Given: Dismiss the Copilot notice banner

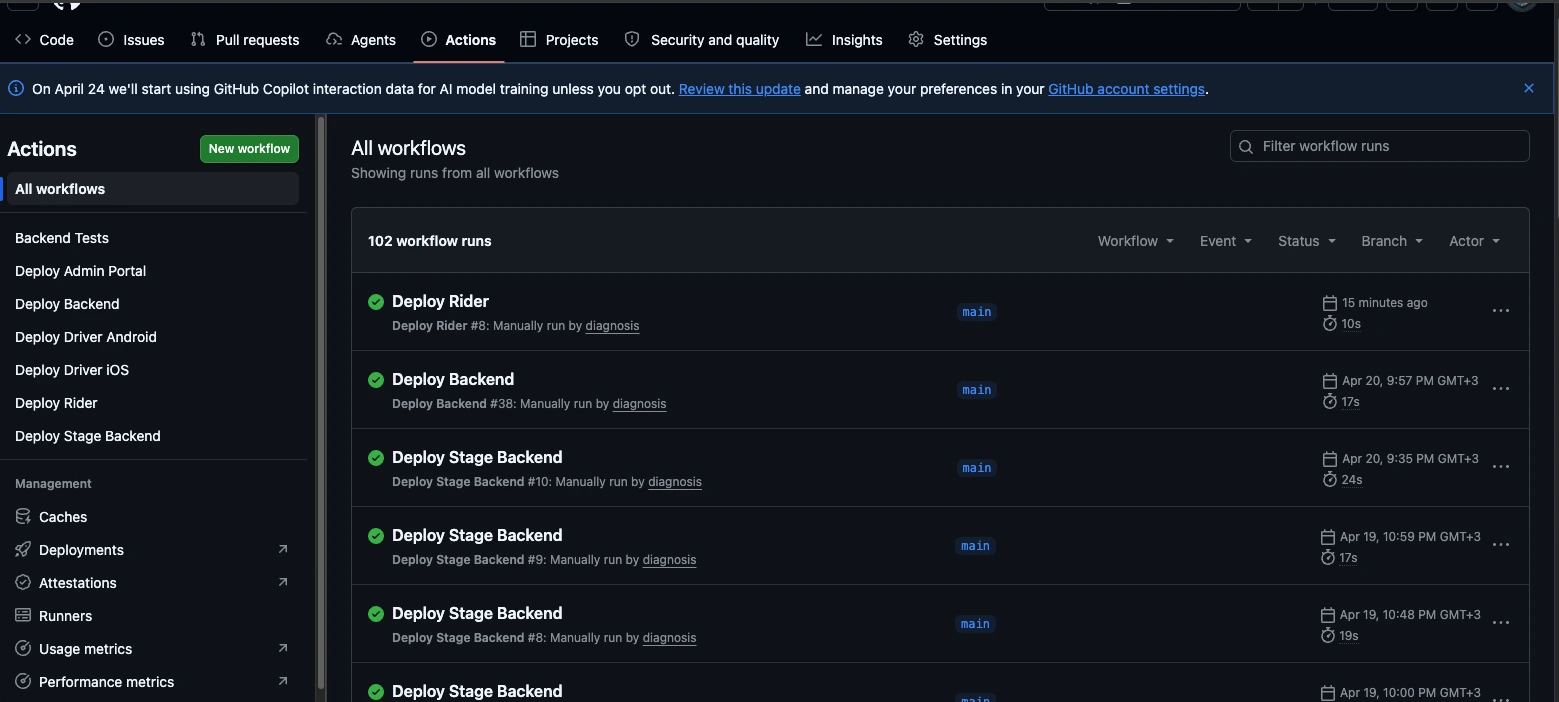Looking at the screenshot, I should click(x=1528, y=88).
